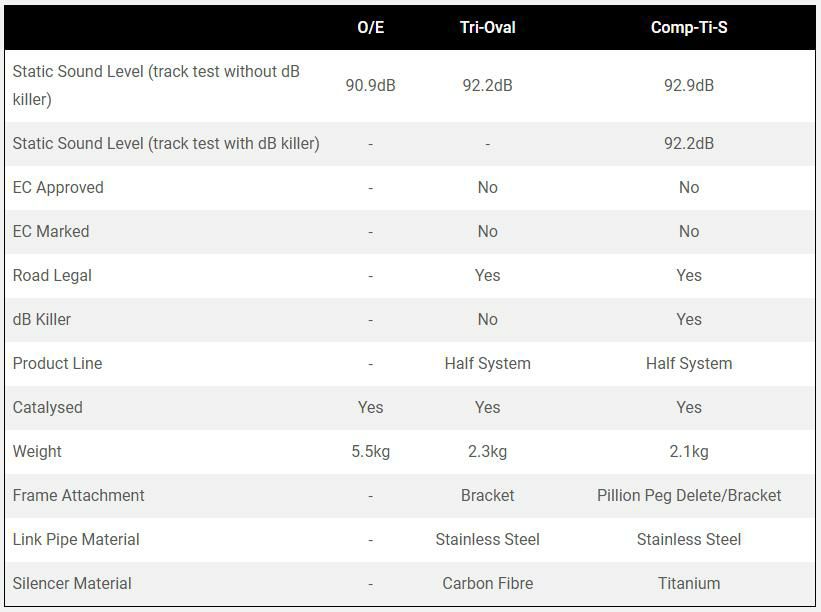This screenshot has height=612, width=821.
Task: Click the Silencer Material row label
Action: click(72, 584)
